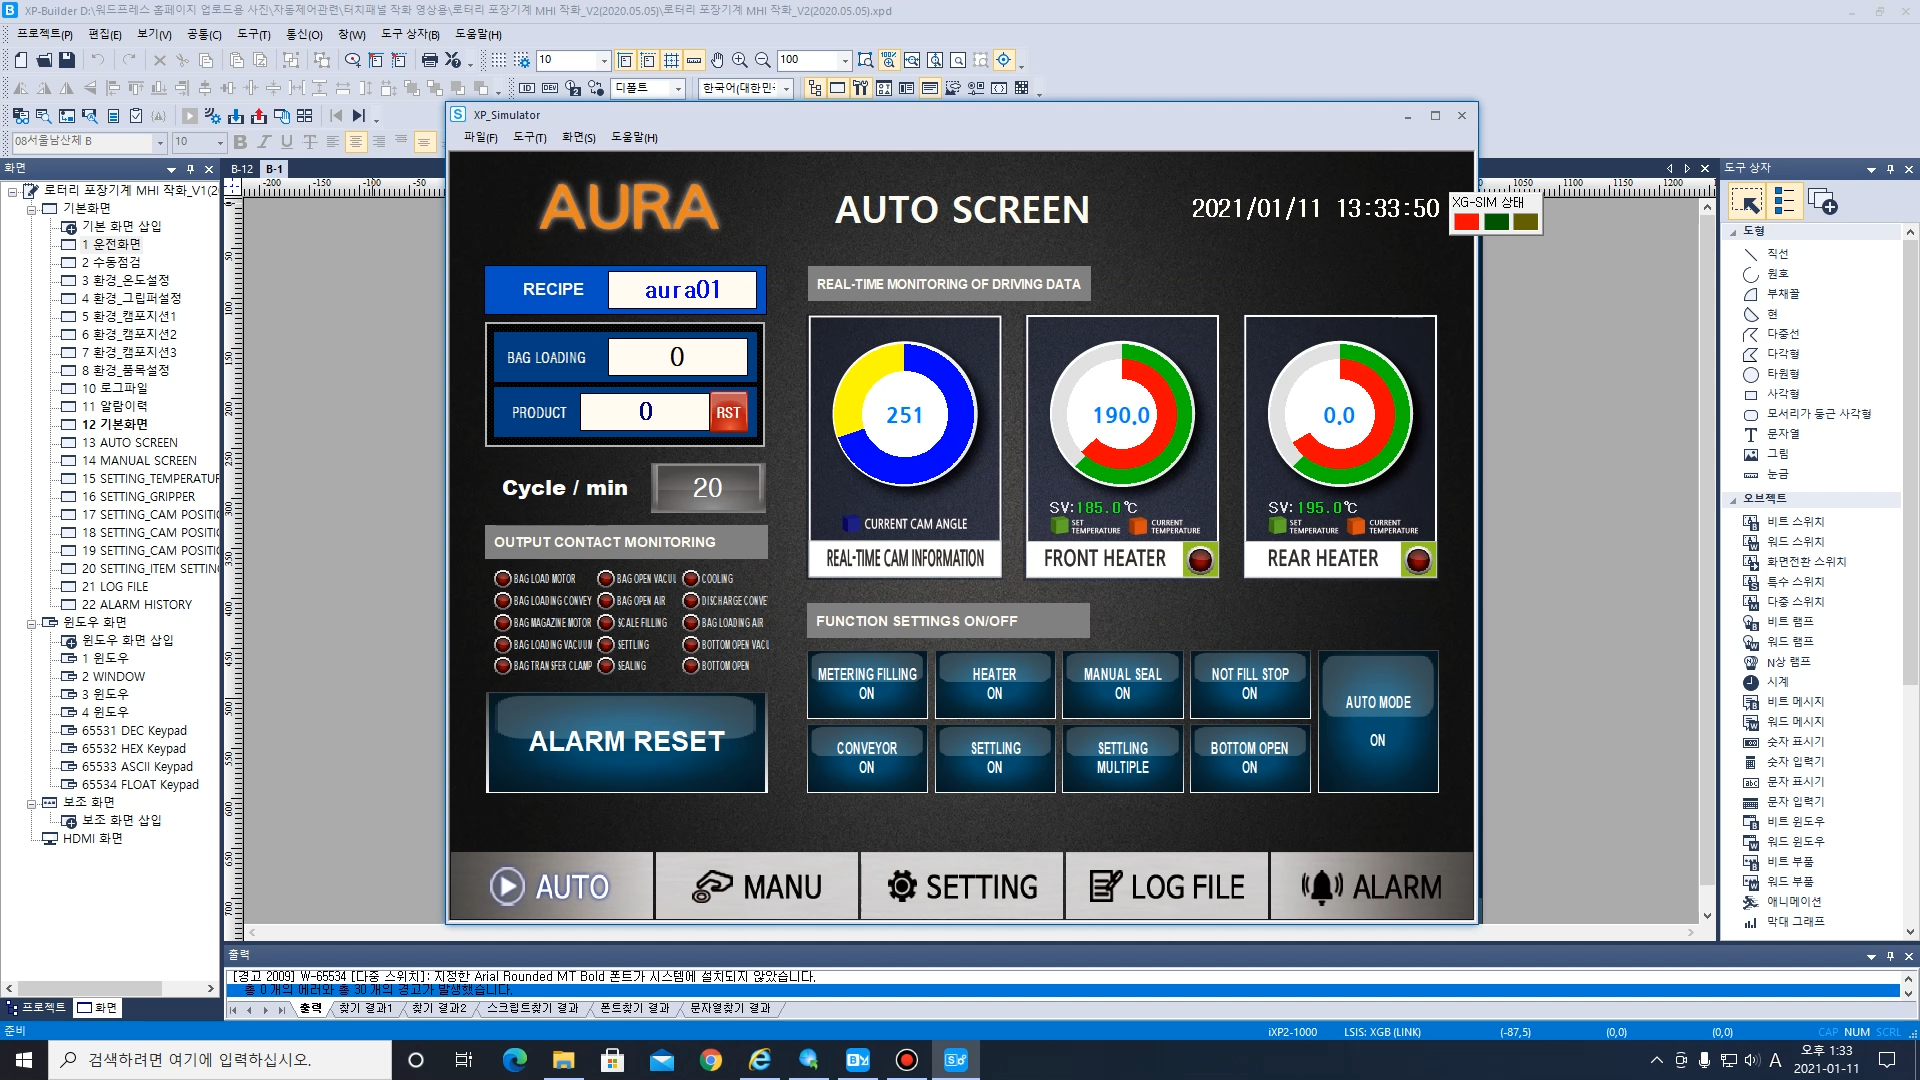This screenshot has height=1080, width=1920.
Task: Toggle the HEATER ON function switch
Action: (994, 684)
